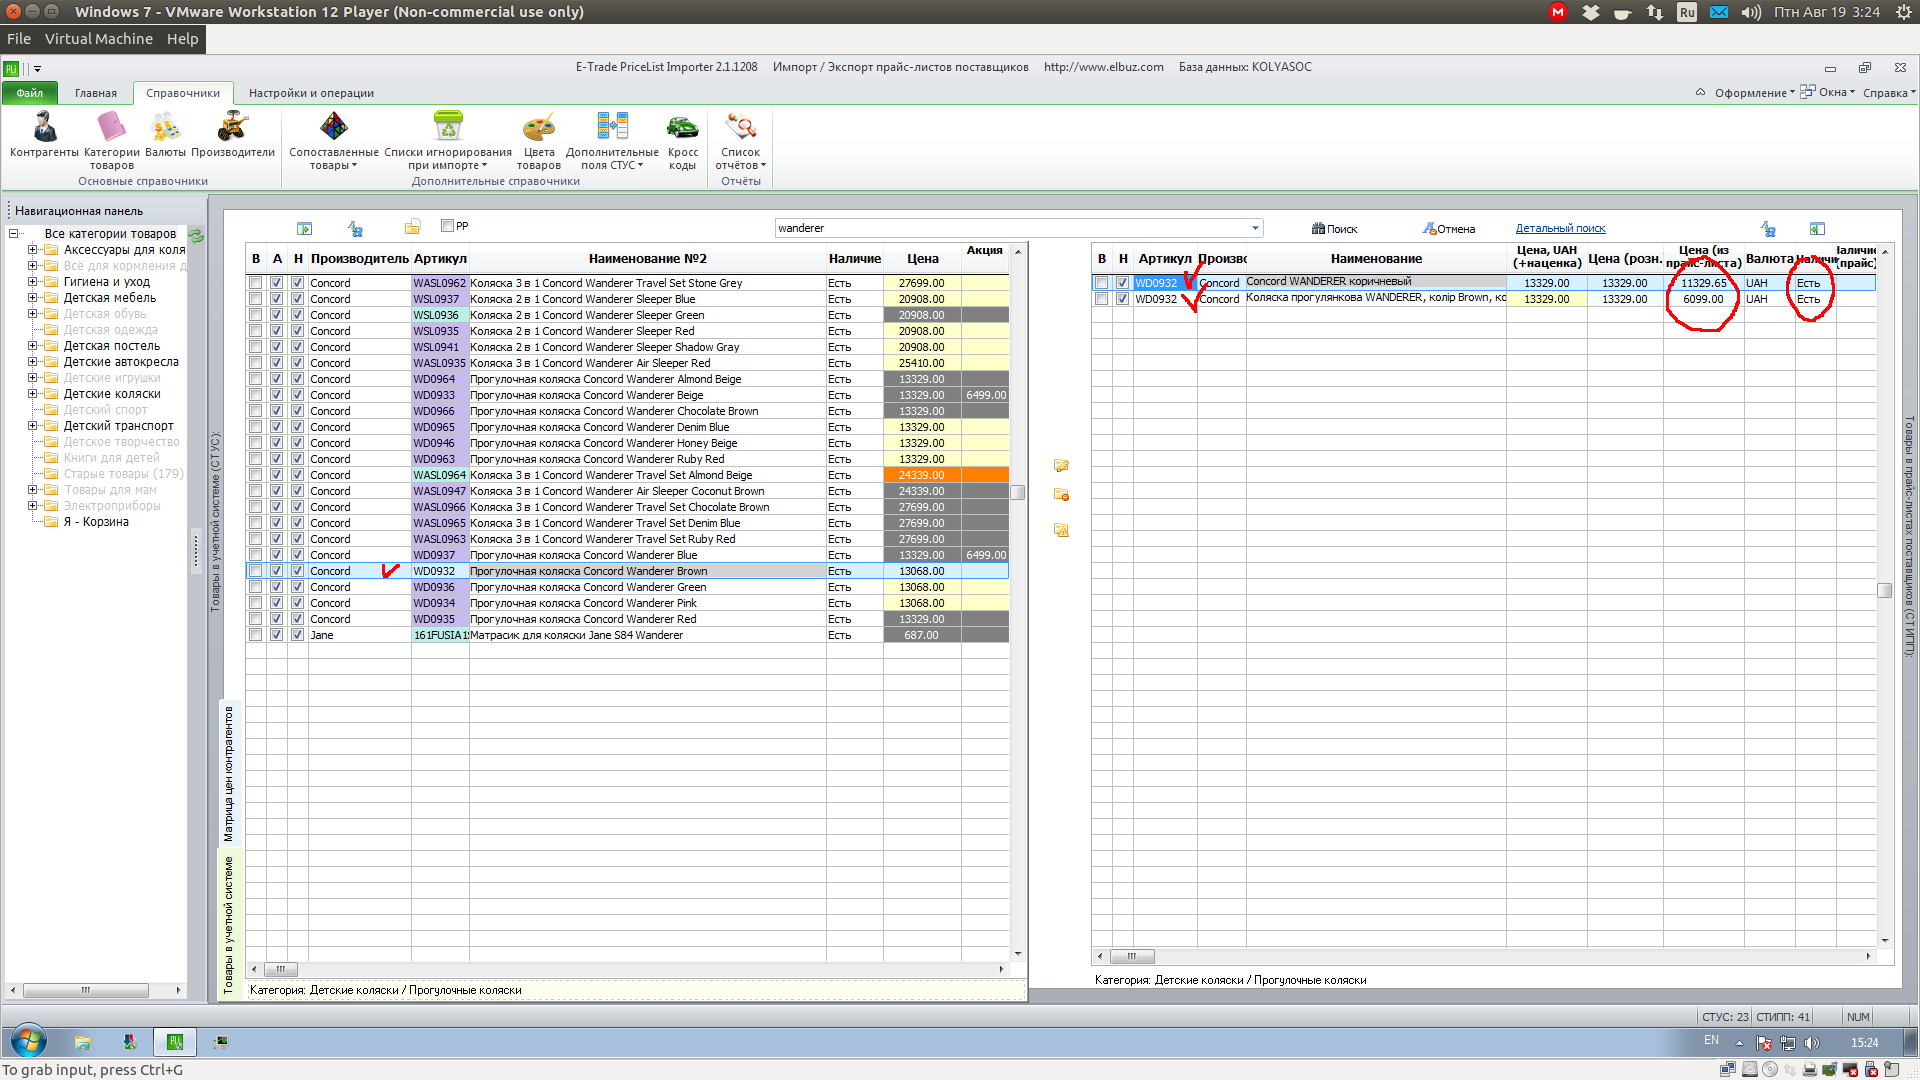
Task: Click the navigation panel horizontal scrollbar
Action: (x=86, y=990)
